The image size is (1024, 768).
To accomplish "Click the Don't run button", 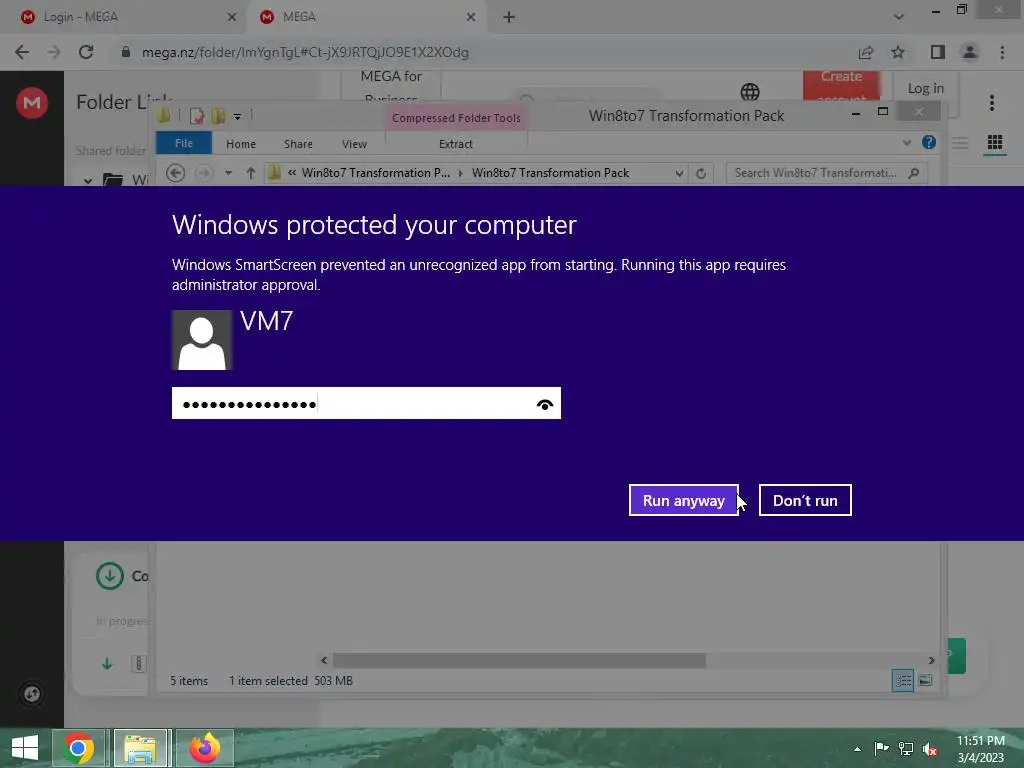I will click(x=805, y=500).
